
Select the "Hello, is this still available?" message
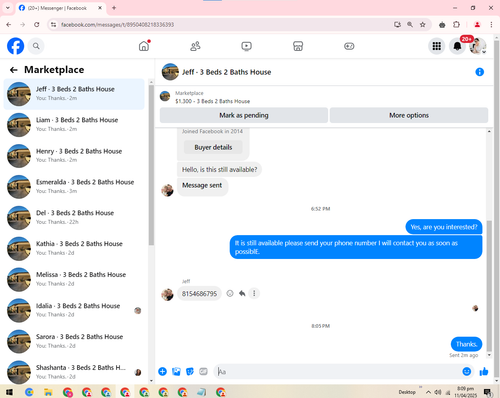click(x=219, y=170)
